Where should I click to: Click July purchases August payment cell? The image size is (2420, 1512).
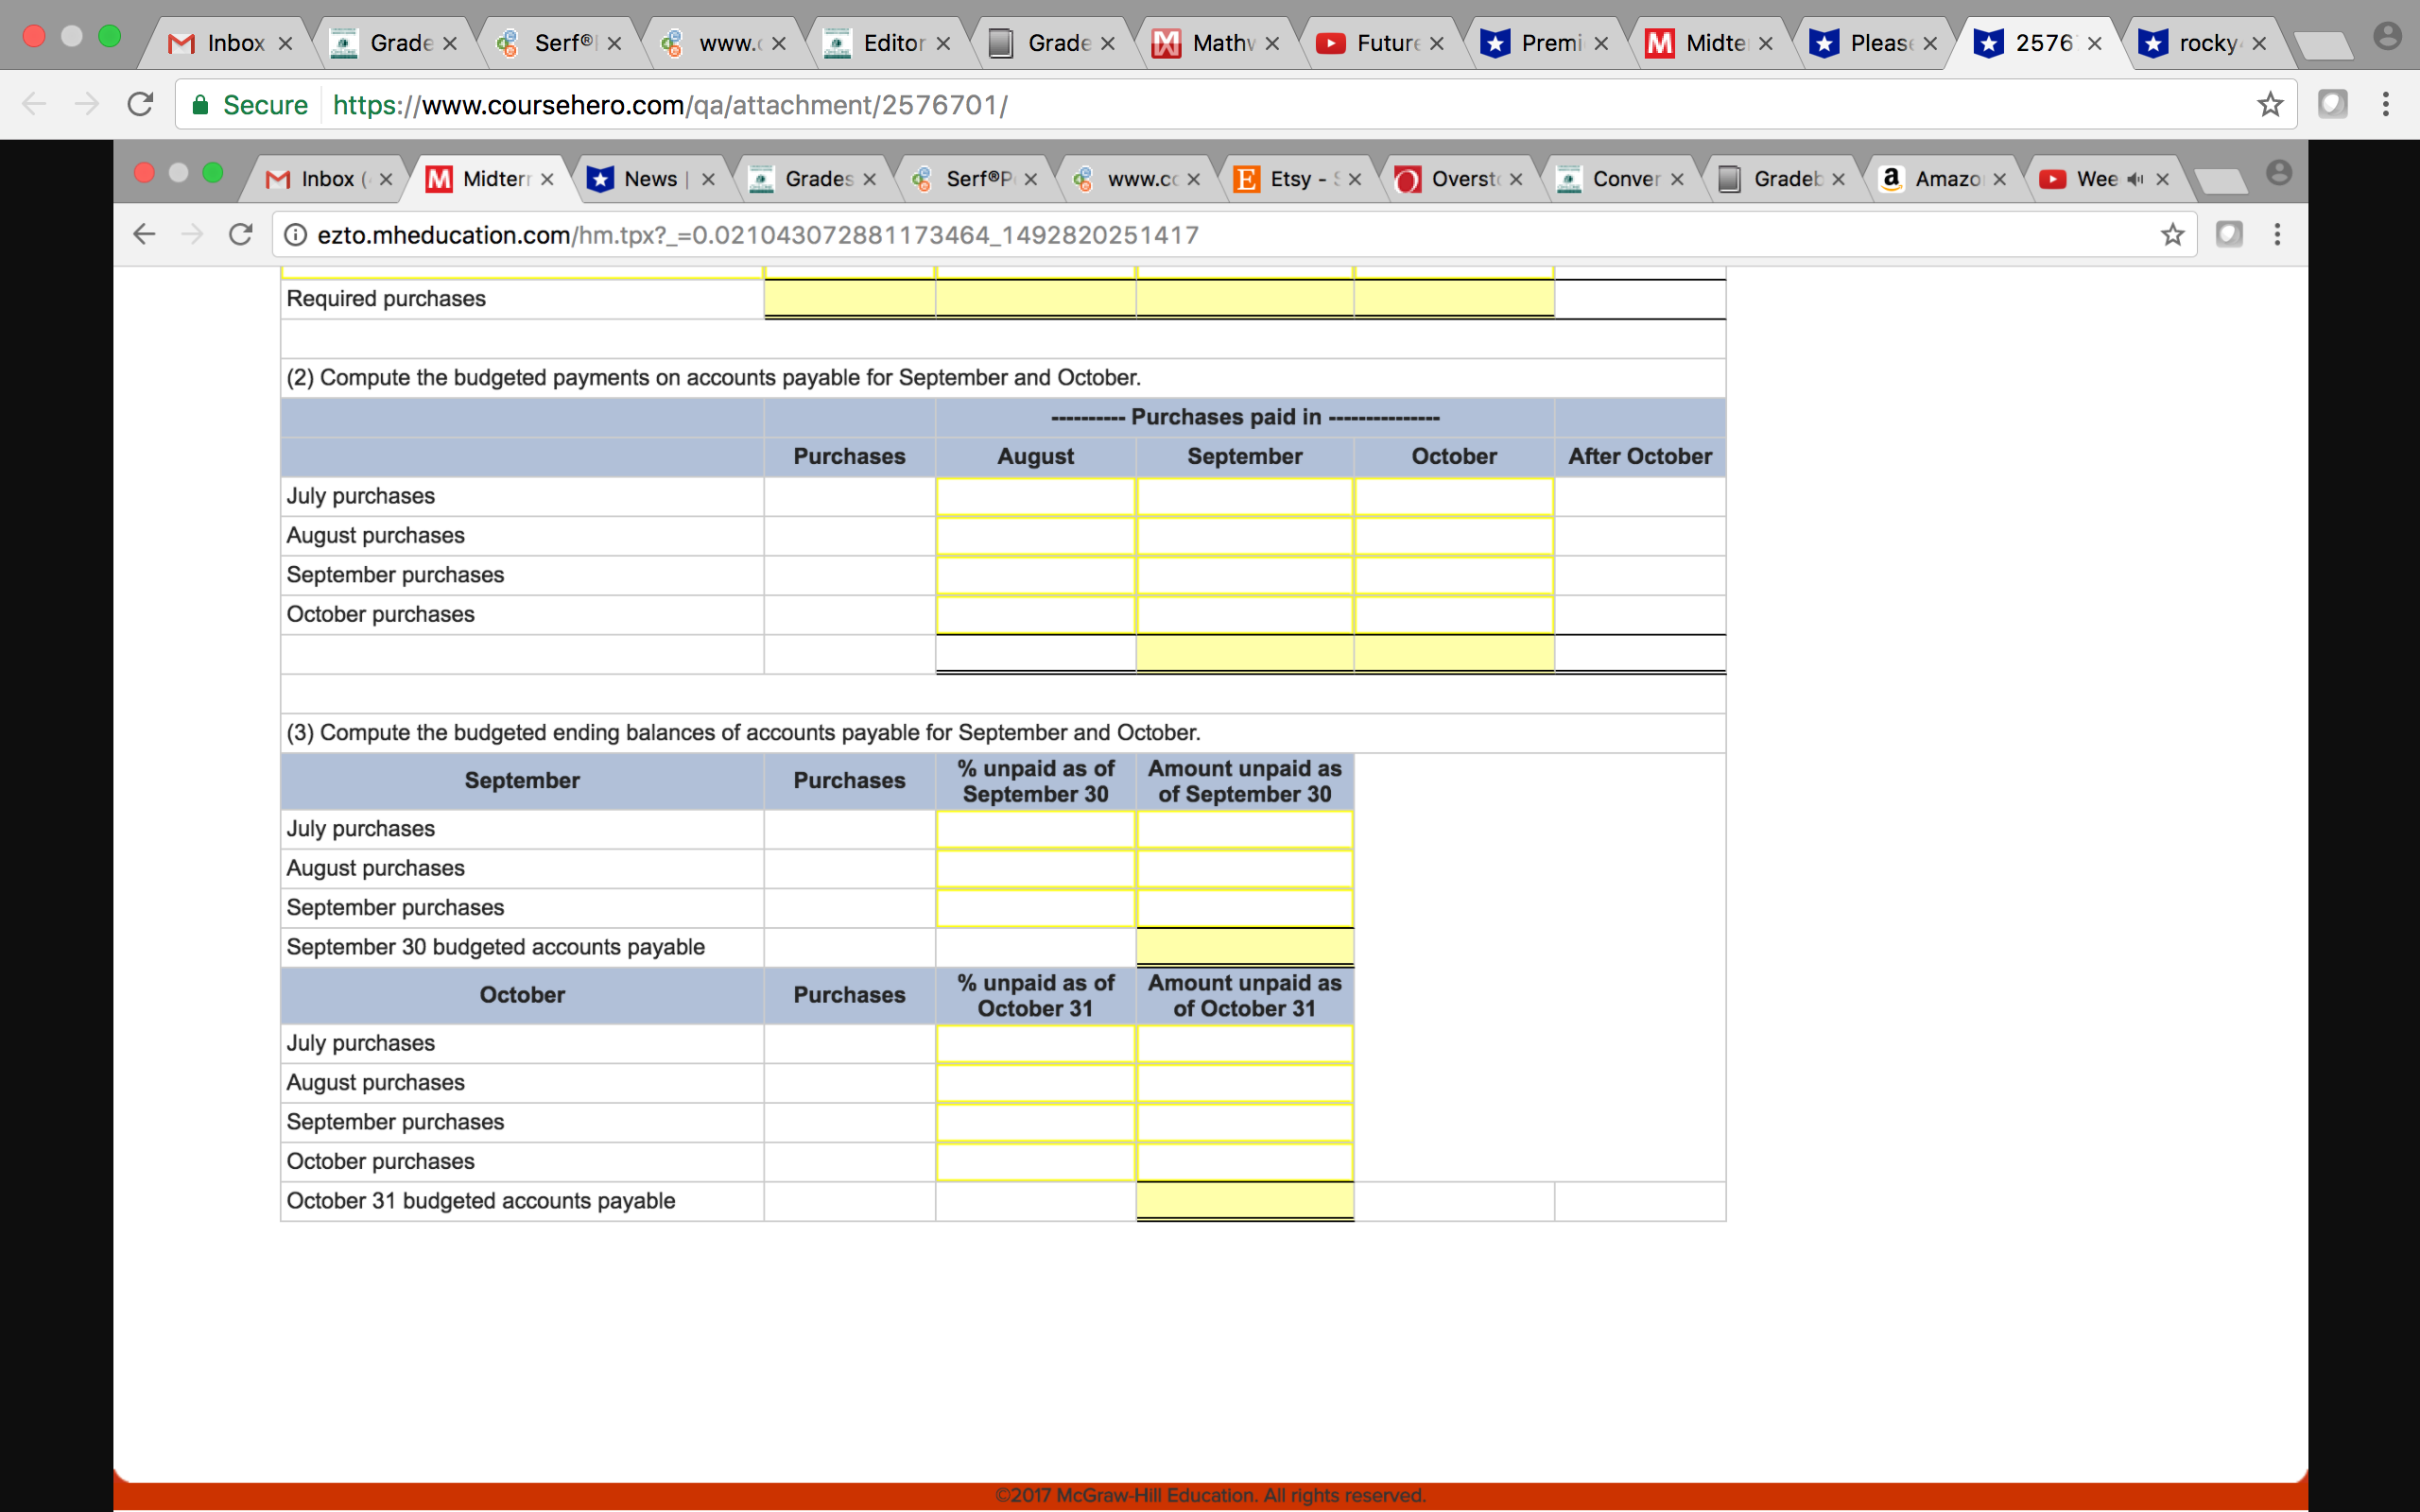pyautogui.click(x=1034, y=496)
